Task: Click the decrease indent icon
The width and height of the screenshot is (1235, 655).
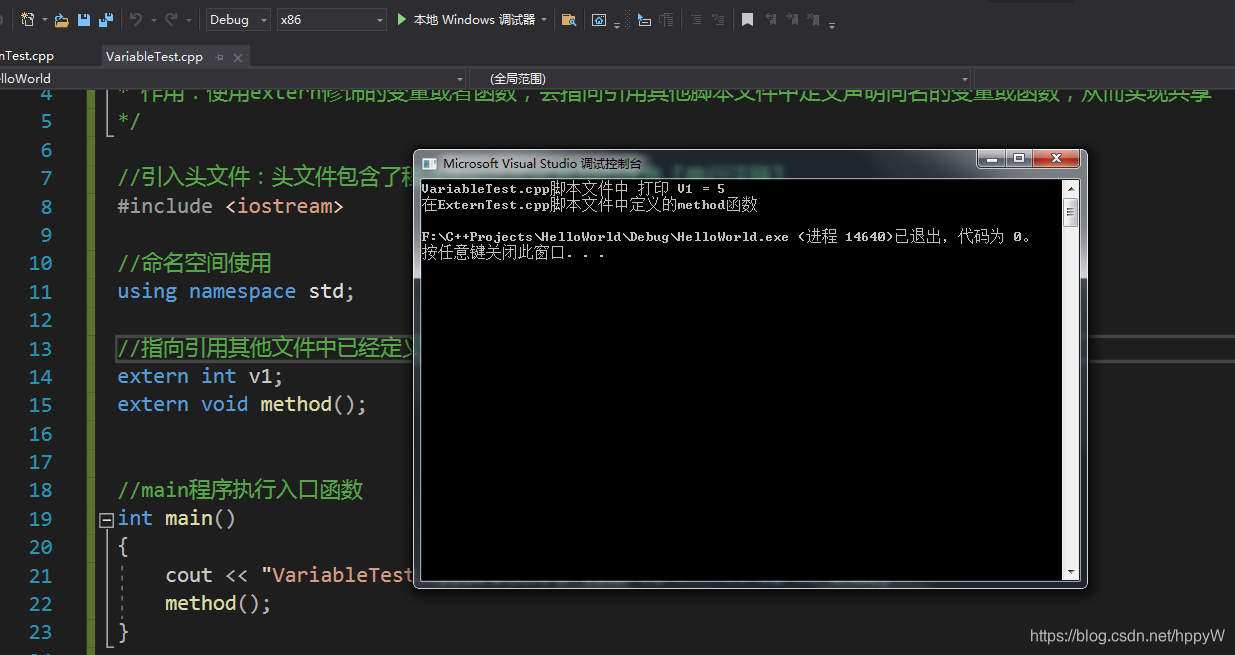Action: [x=697, y=19]
